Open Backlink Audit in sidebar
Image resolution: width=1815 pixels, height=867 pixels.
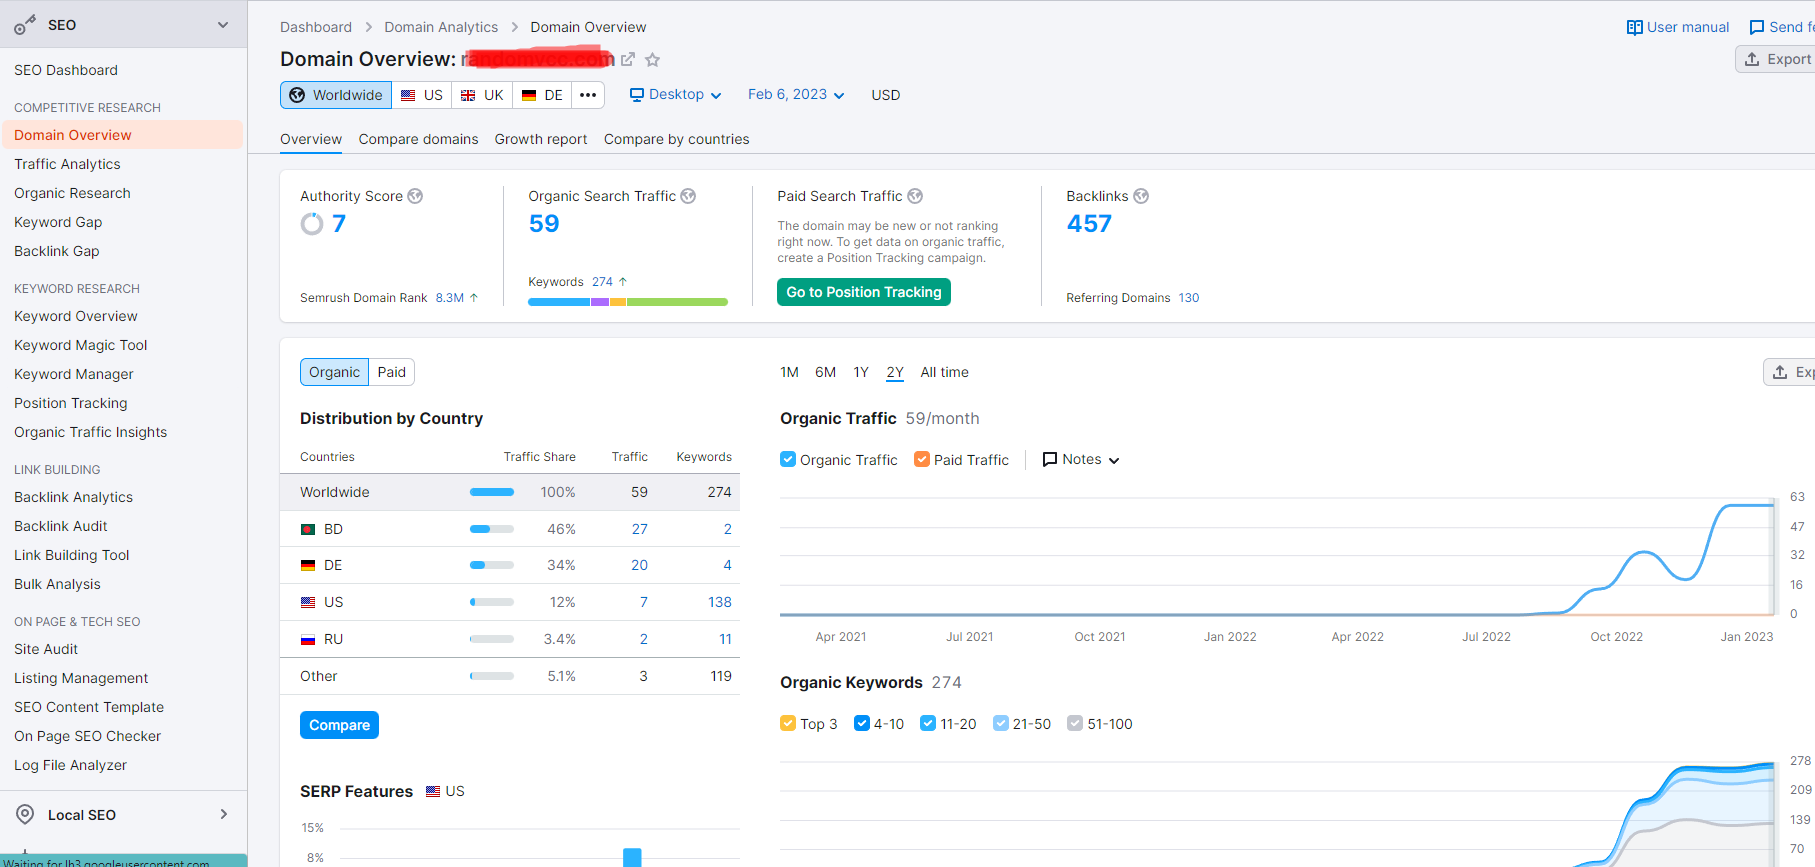click(61, 526)
